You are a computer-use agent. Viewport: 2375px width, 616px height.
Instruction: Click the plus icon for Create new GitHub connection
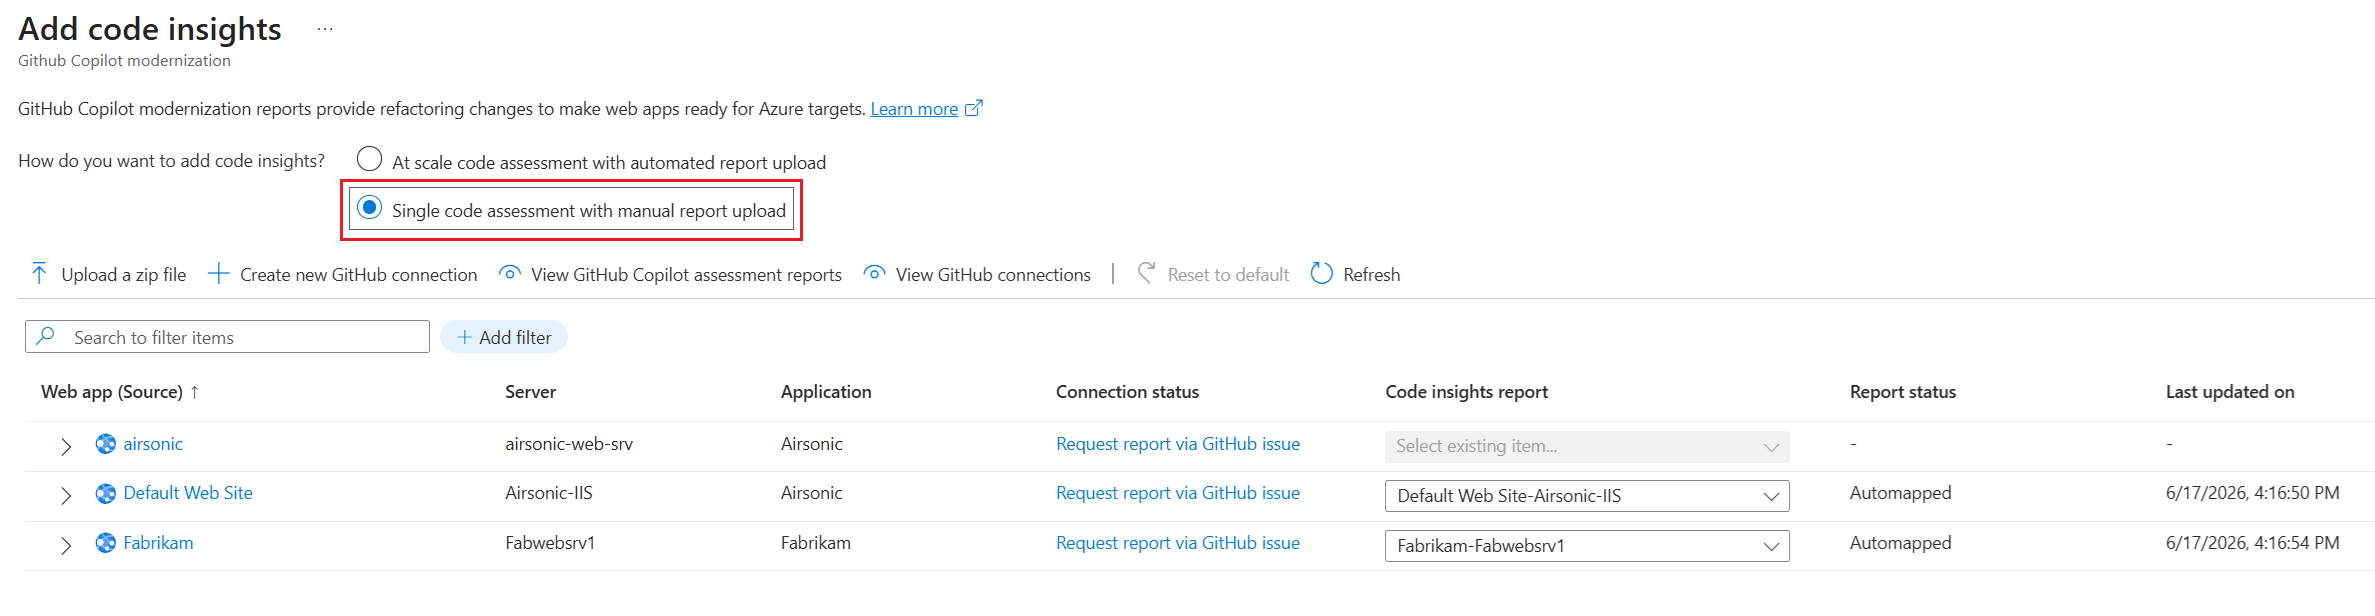click(x=218, y=274)
